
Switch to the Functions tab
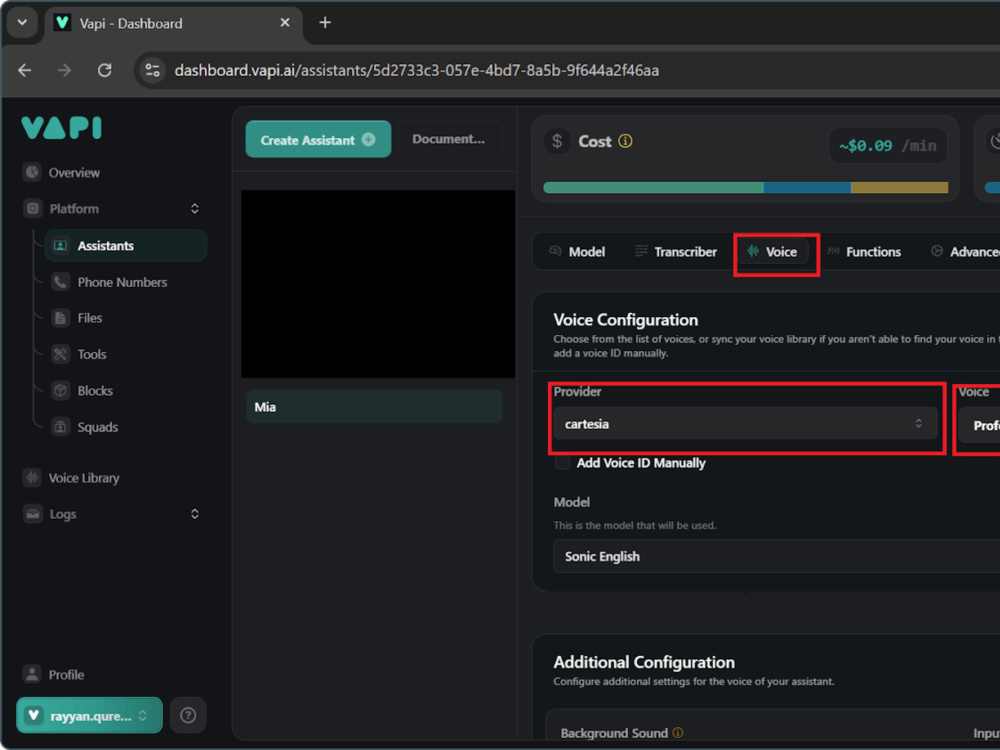(864, 252)
